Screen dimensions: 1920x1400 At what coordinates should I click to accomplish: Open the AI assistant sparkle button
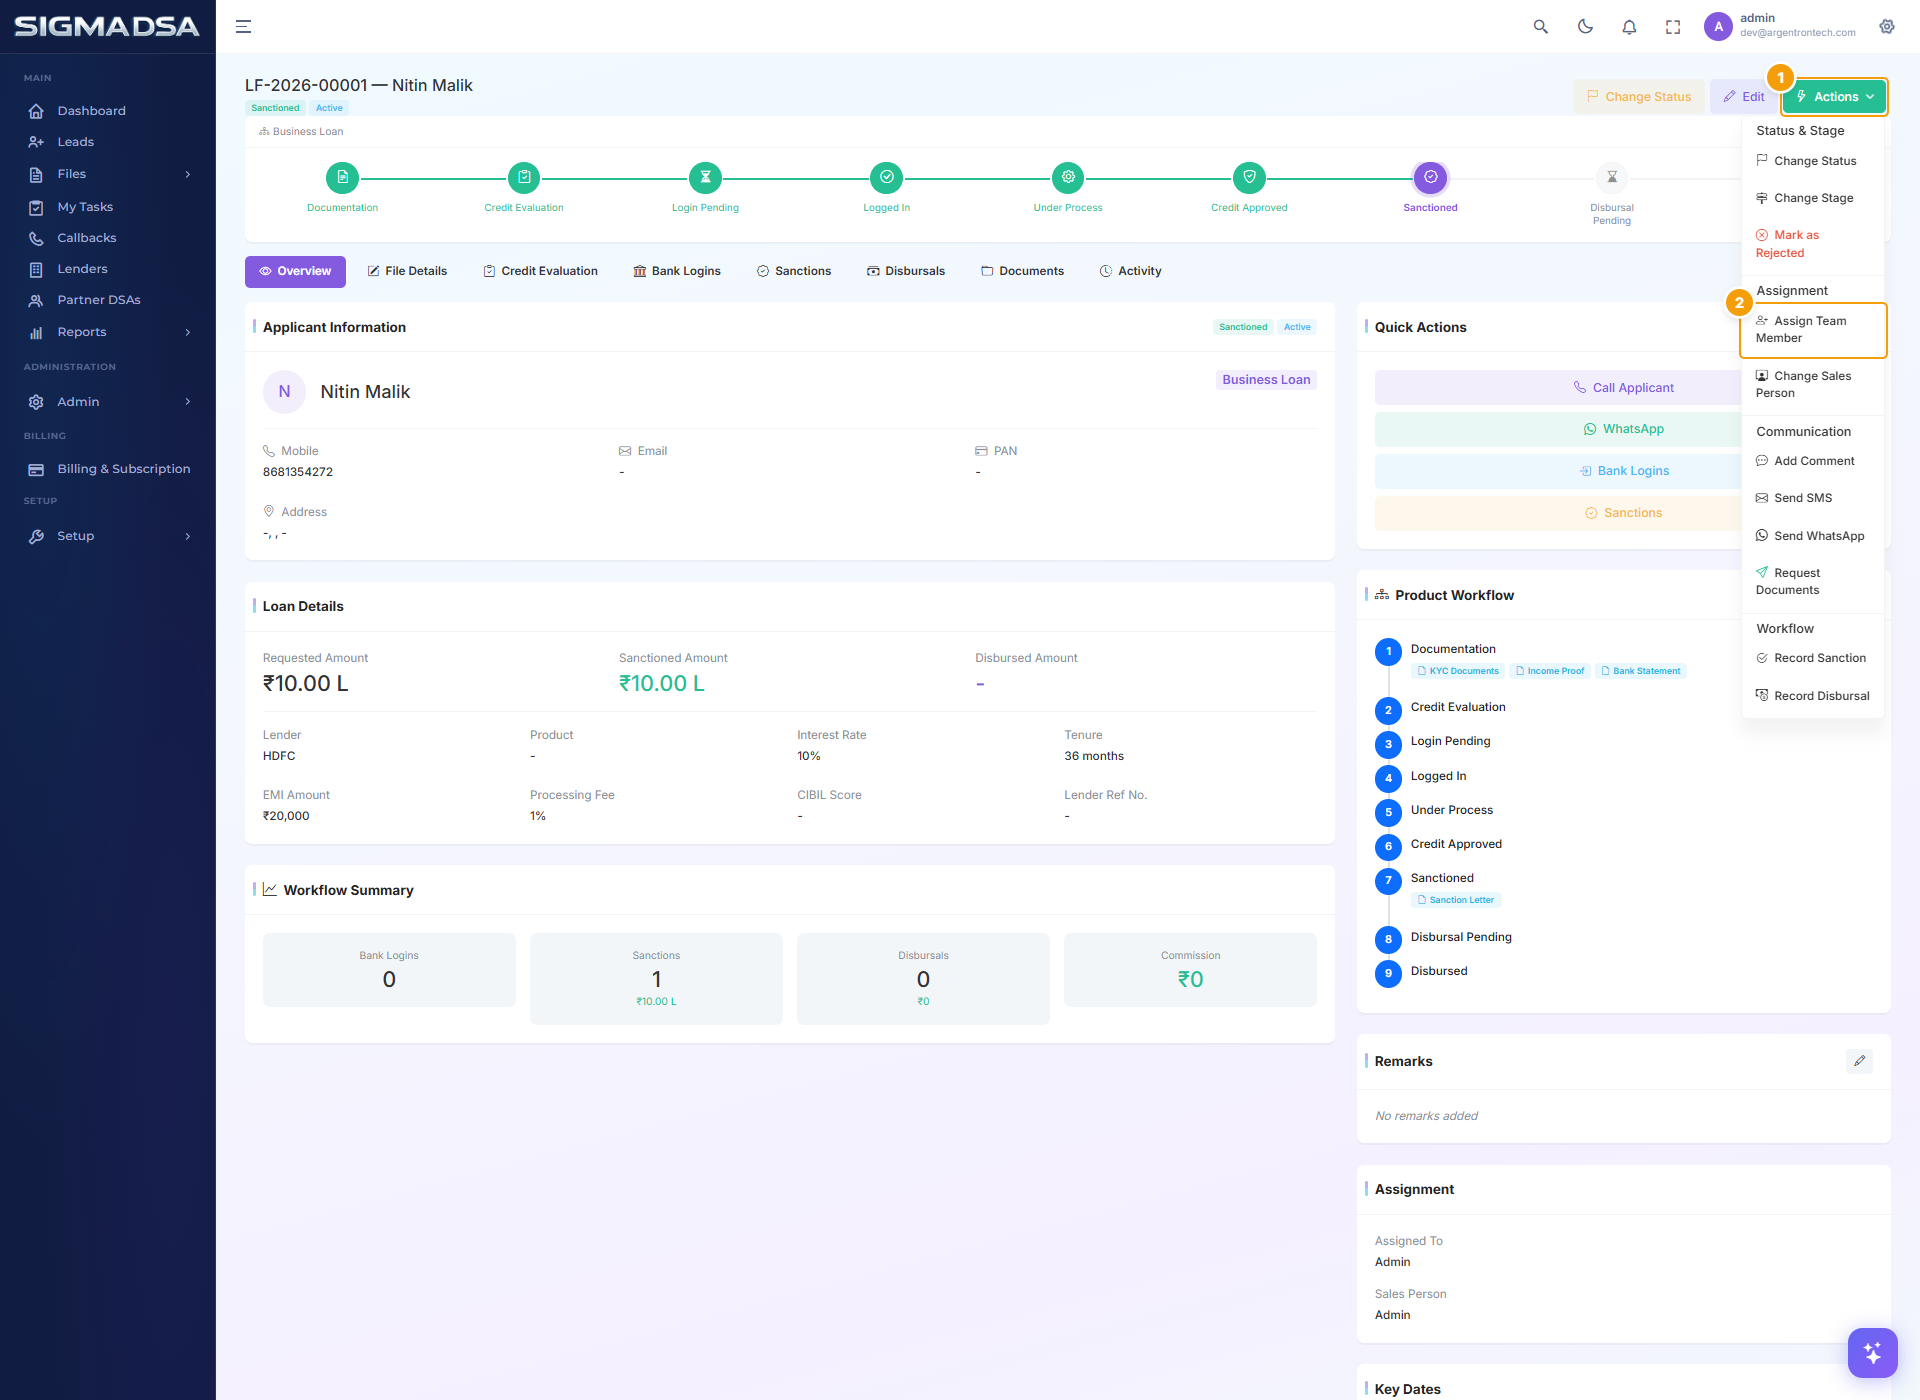(1872, 1353)
